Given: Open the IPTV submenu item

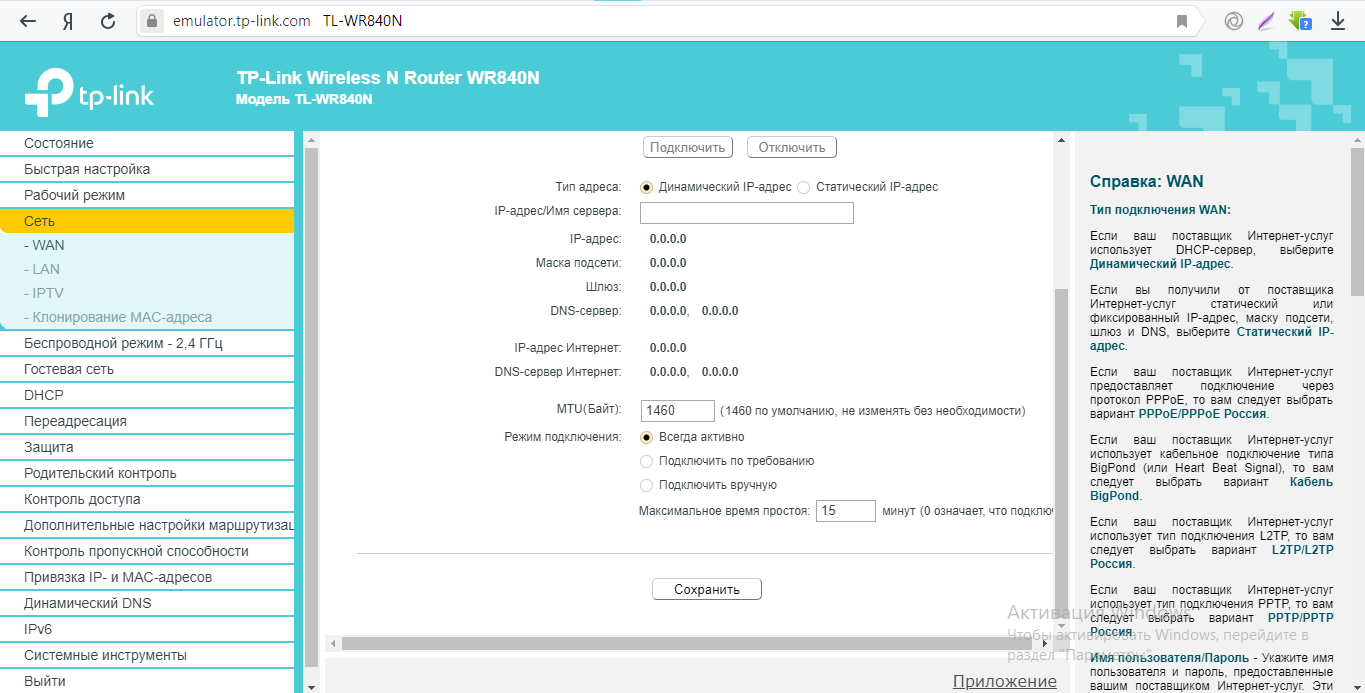Looking at the screenshot, I should 147,293.
